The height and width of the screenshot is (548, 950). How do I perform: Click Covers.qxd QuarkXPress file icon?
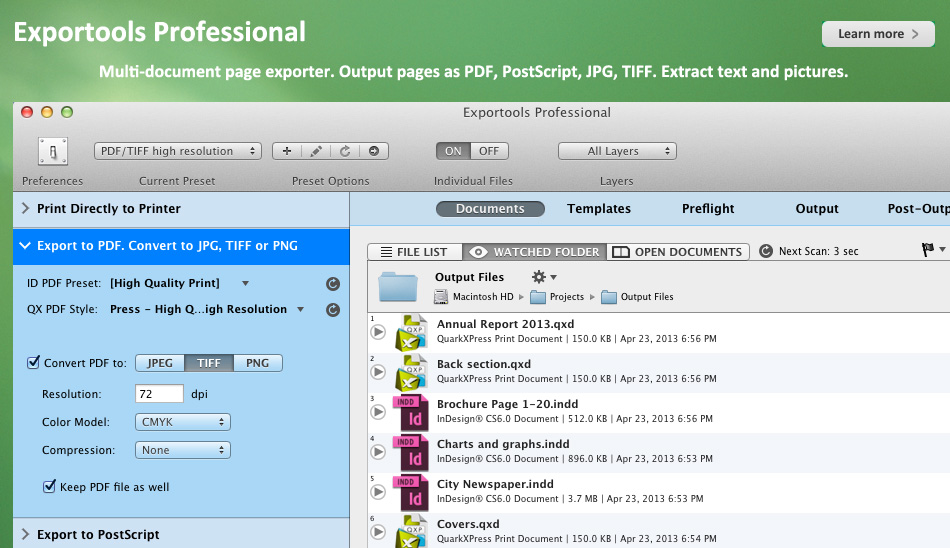coord(411,532)
